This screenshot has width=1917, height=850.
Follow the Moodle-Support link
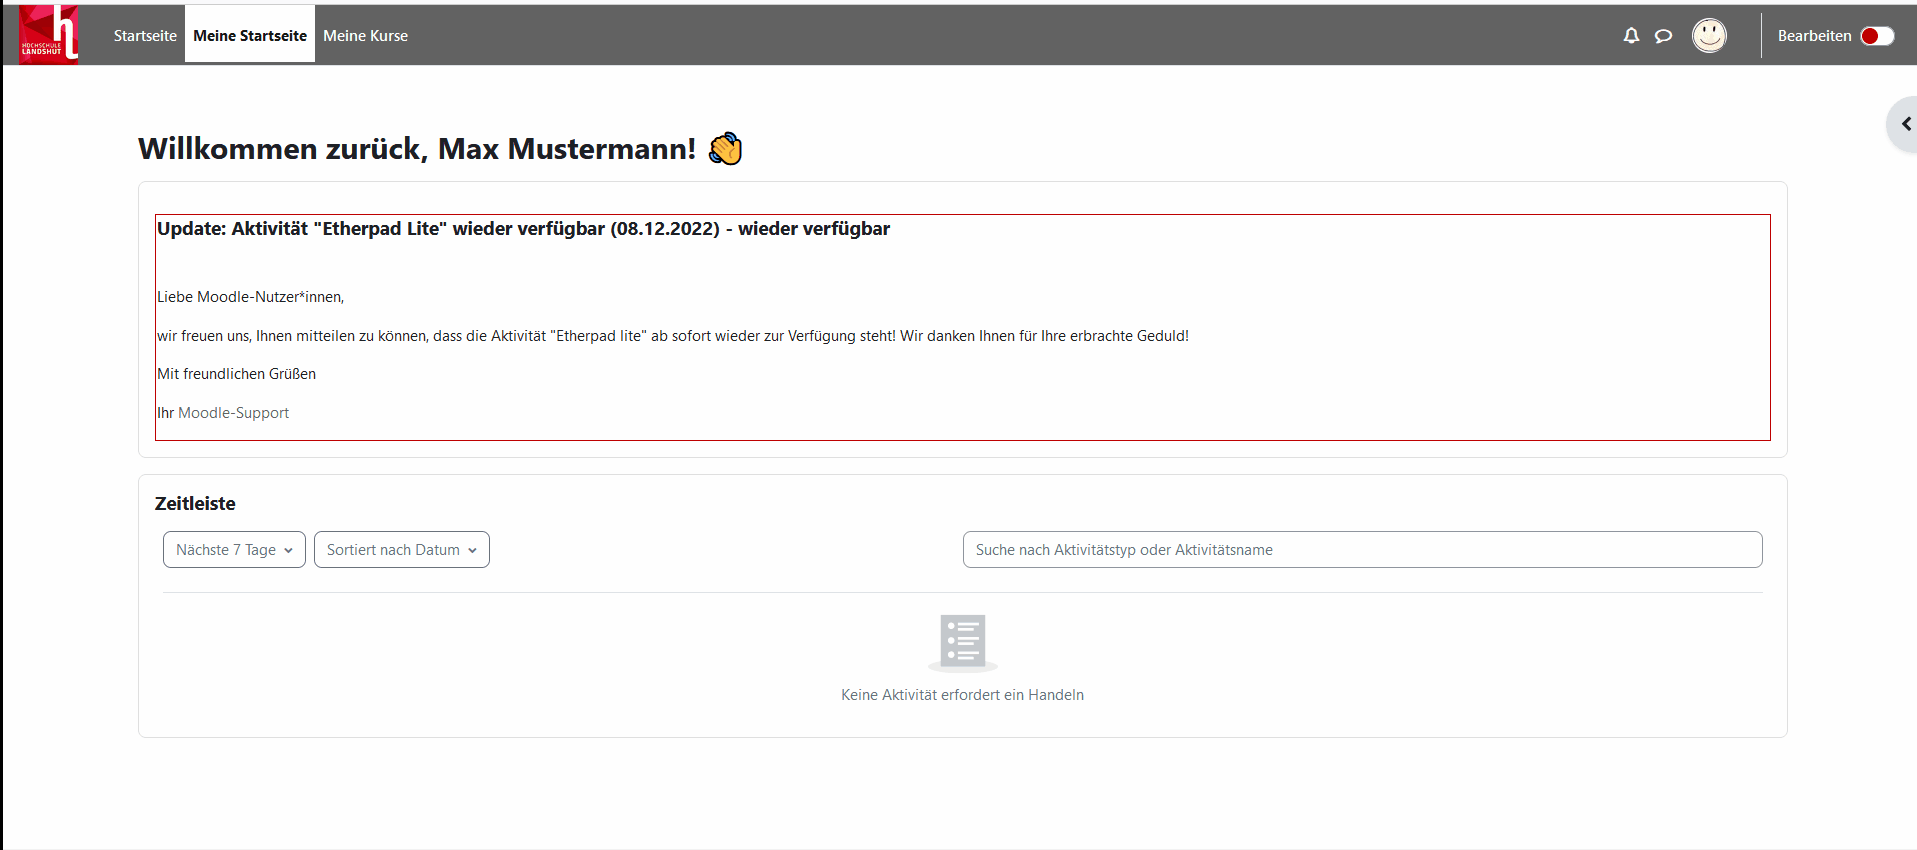click(233, 413)
